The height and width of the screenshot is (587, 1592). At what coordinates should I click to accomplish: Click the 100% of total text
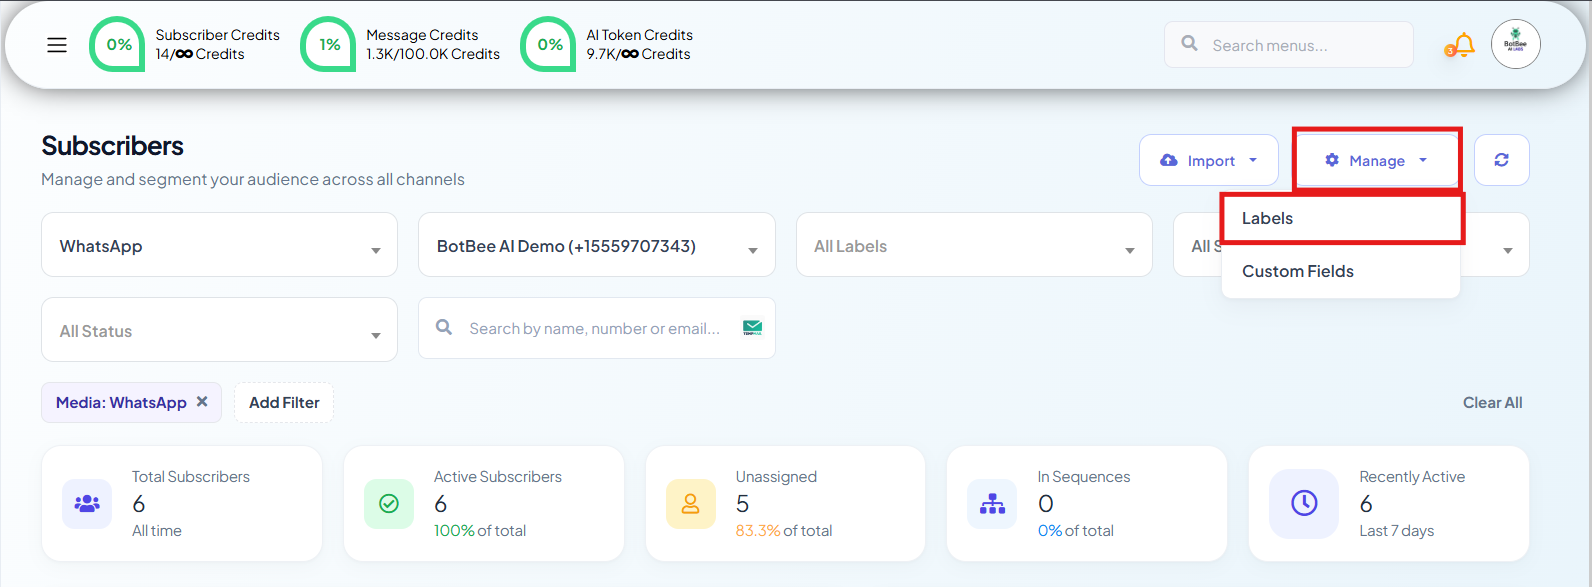tap(480, 531)
